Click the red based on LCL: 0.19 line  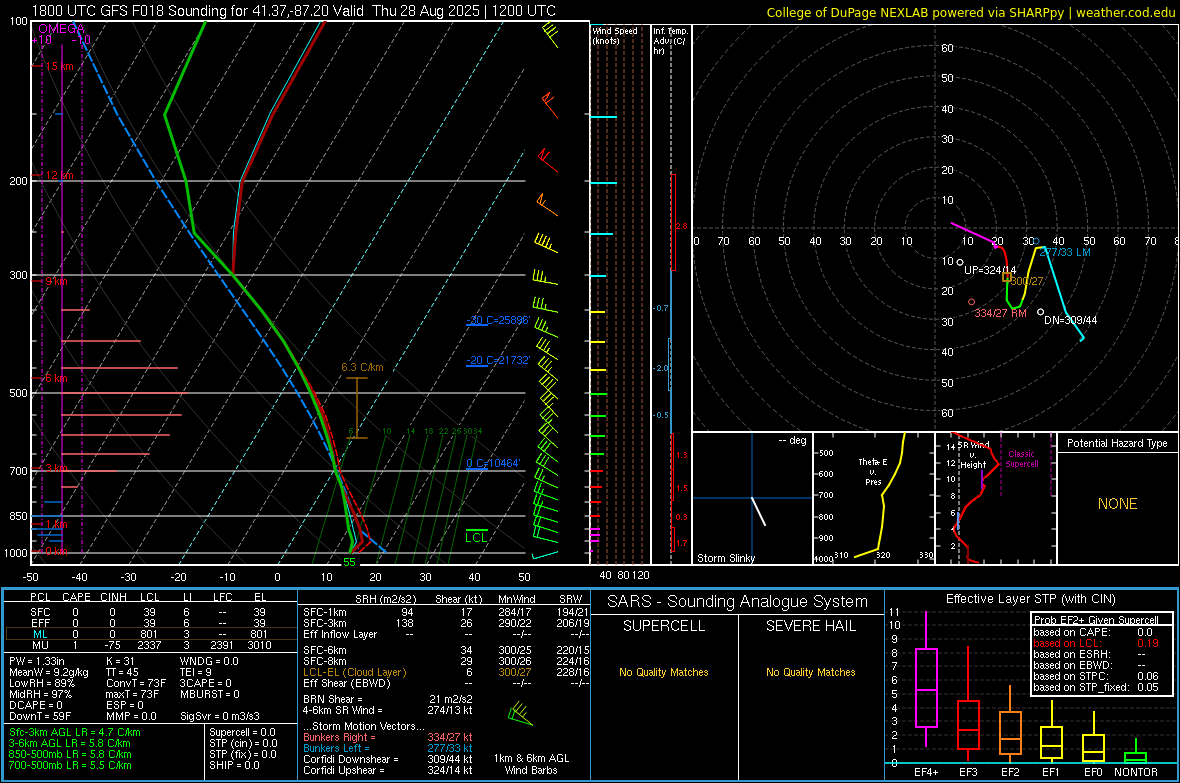click(1096, 643)
